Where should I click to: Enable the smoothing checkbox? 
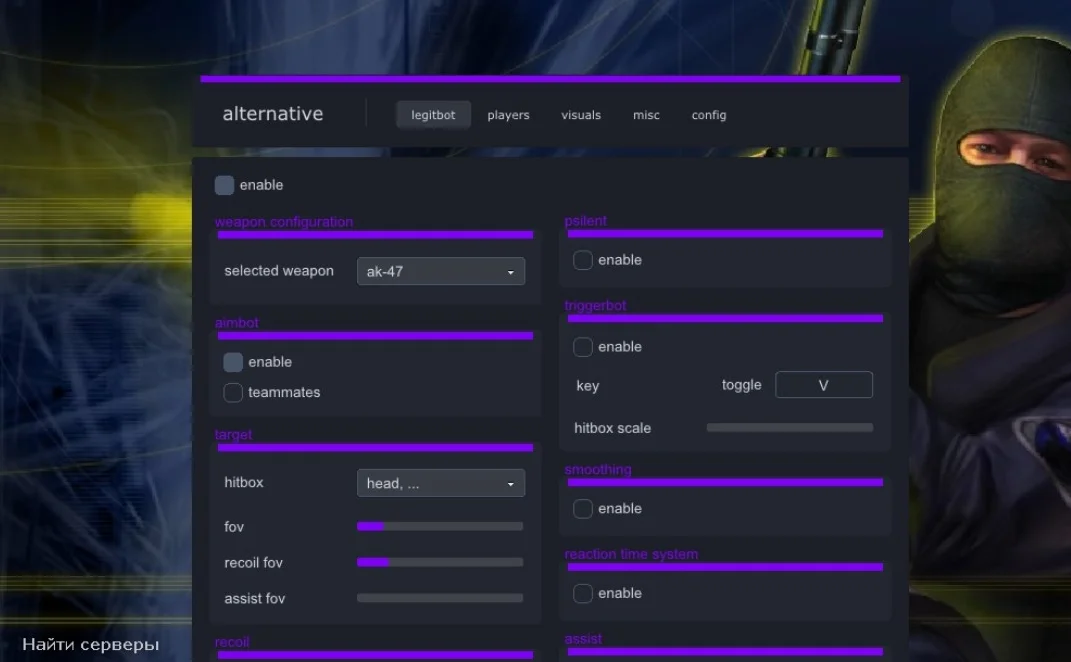point(583,509)
